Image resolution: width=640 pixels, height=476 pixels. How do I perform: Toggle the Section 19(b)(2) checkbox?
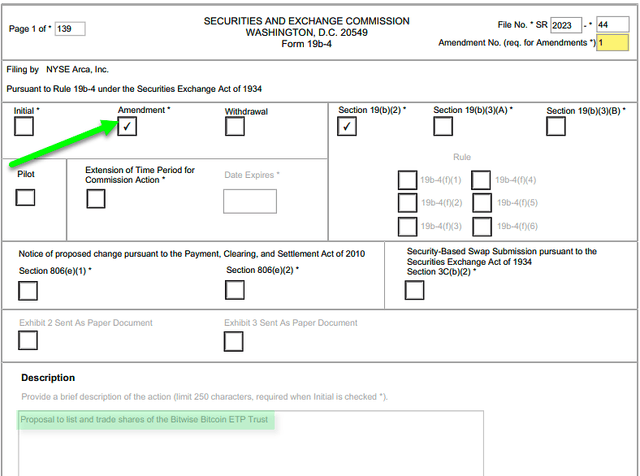click(347, 126)
